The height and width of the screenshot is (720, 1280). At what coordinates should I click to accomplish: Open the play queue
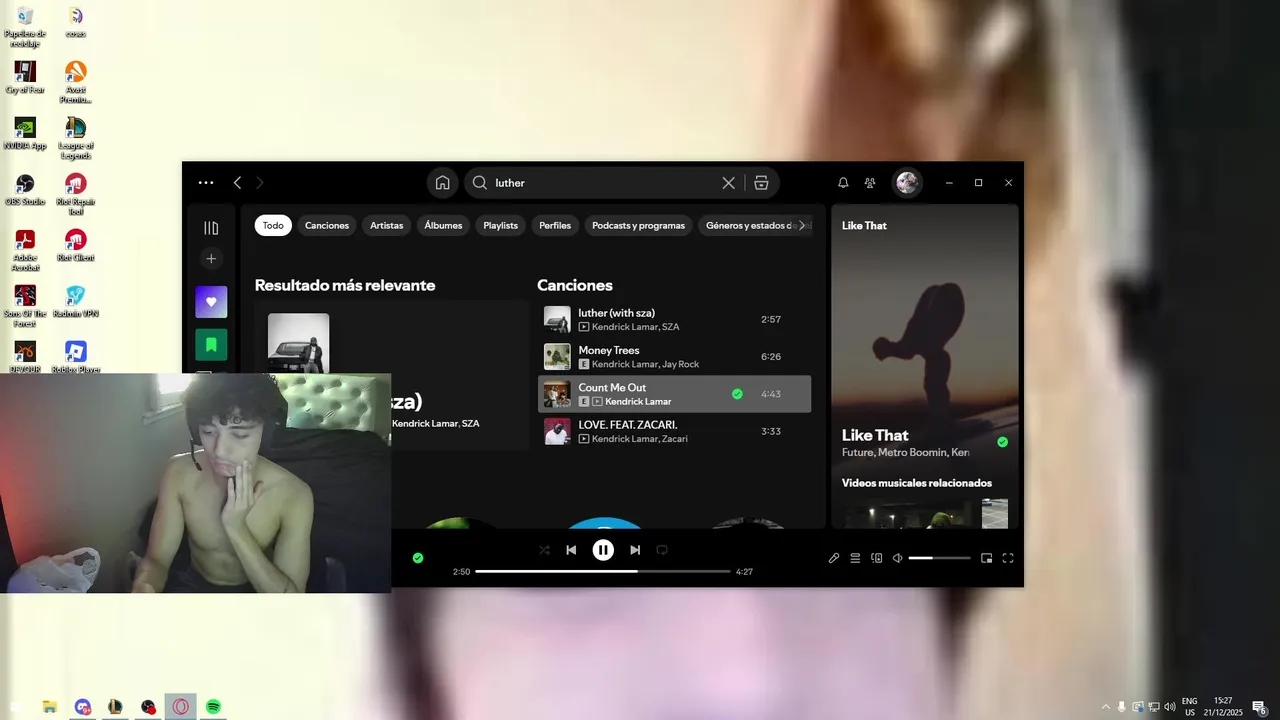[855, 558]
